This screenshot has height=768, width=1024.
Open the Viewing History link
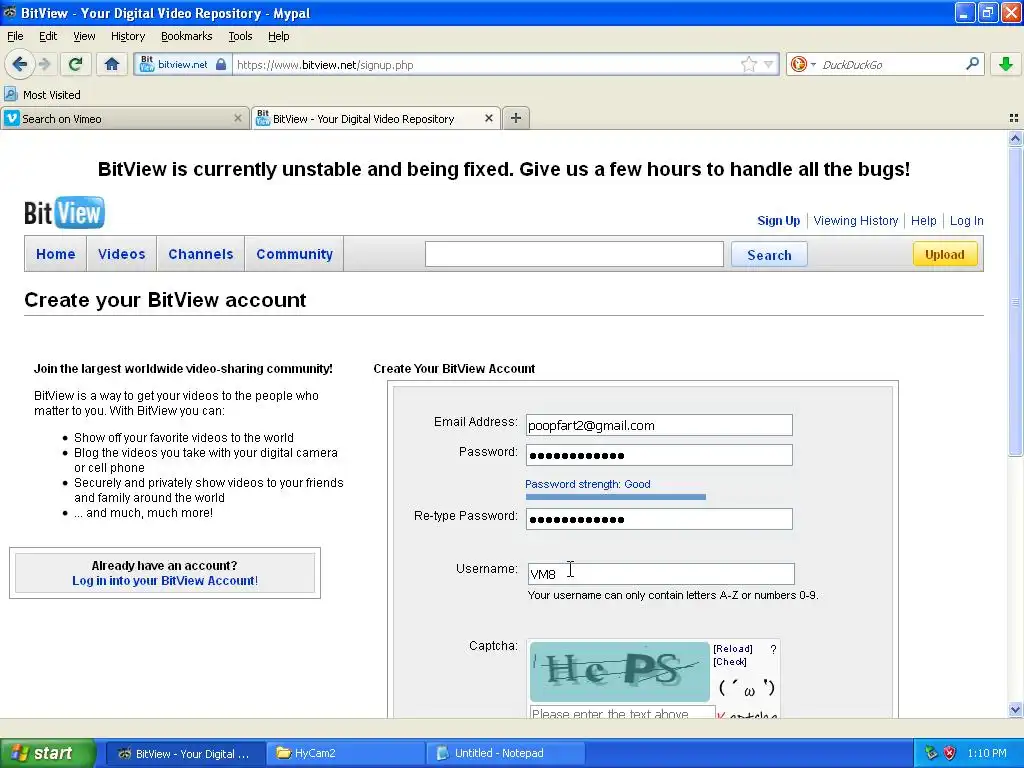(x=856, y=221)
